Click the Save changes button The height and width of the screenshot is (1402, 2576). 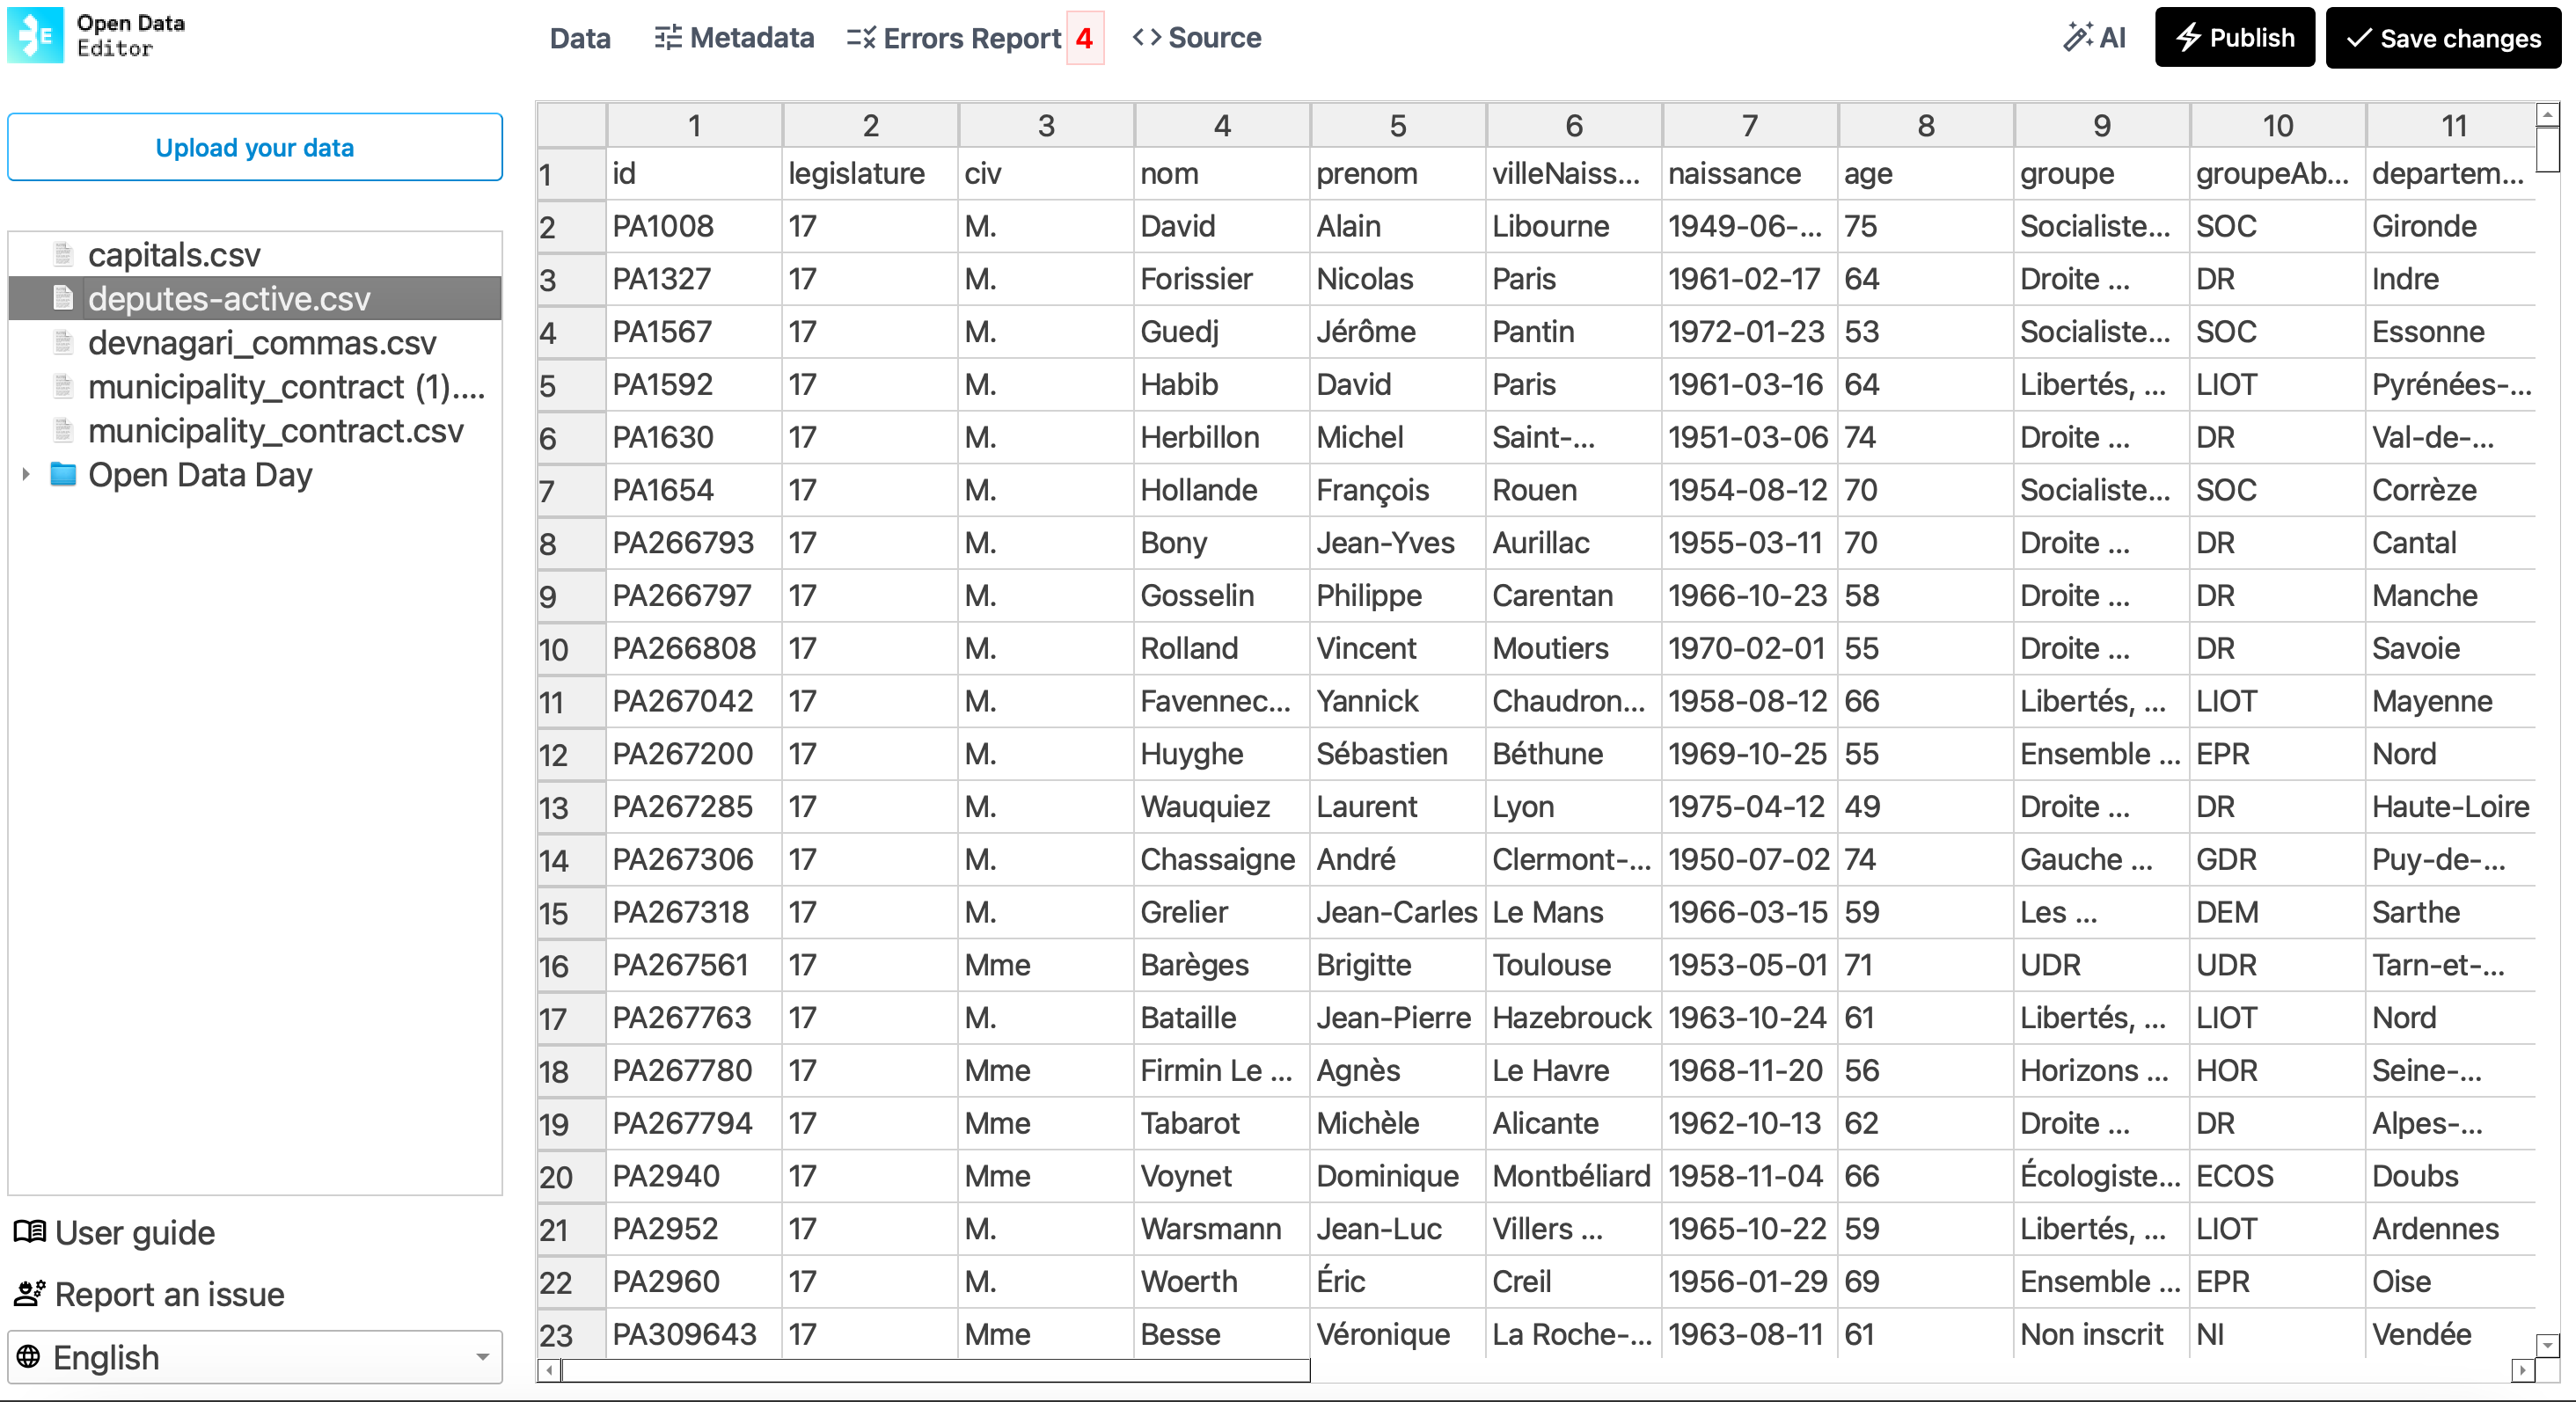pos(2443,38)
